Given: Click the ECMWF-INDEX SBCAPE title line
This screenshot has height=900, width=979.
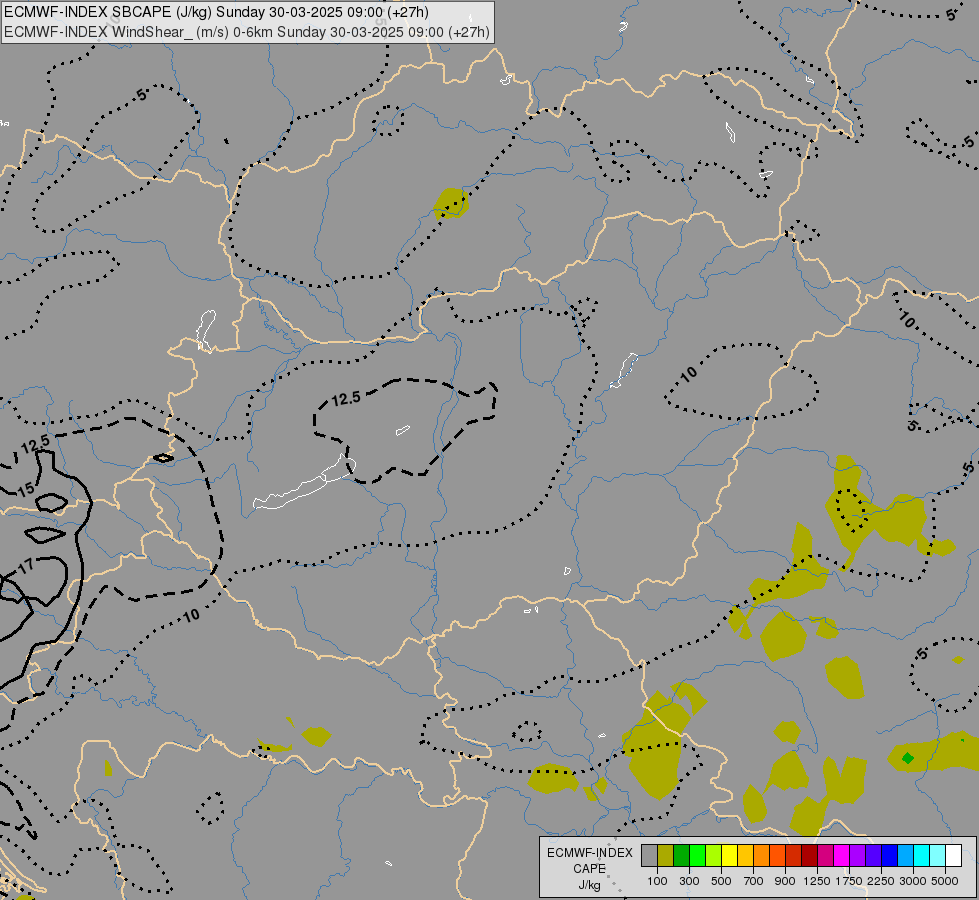Looking at the screenshot, I should pos(216,12).
